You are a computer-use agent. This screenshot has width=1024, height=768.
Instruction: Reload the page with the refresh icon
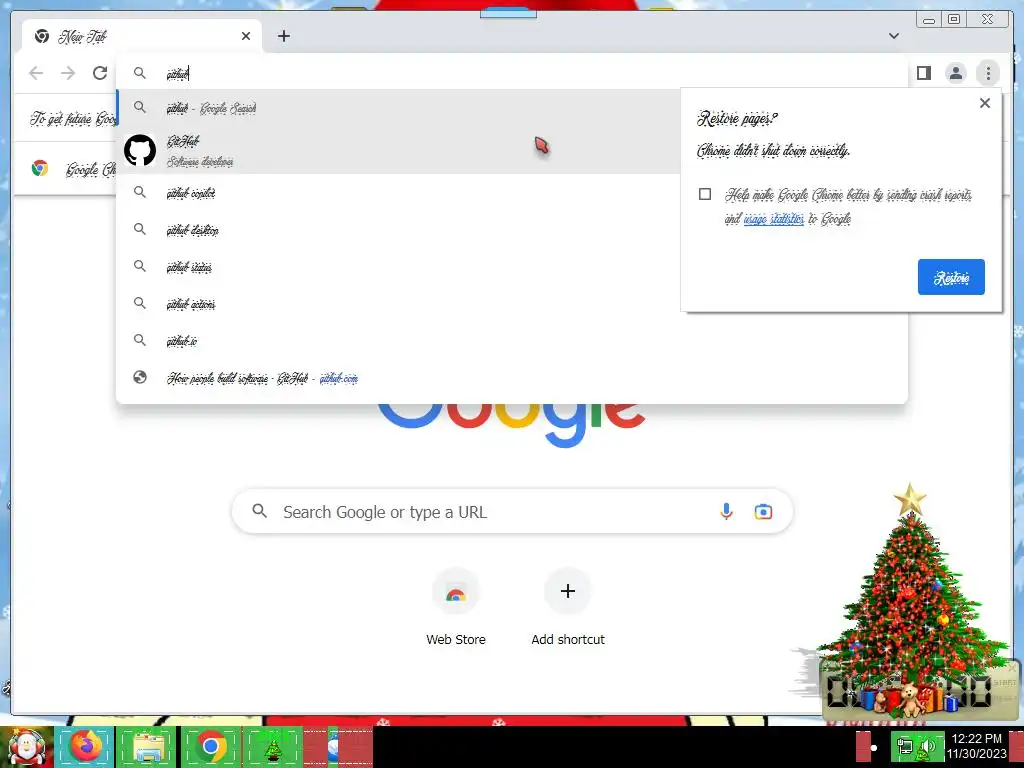[100, 73]
